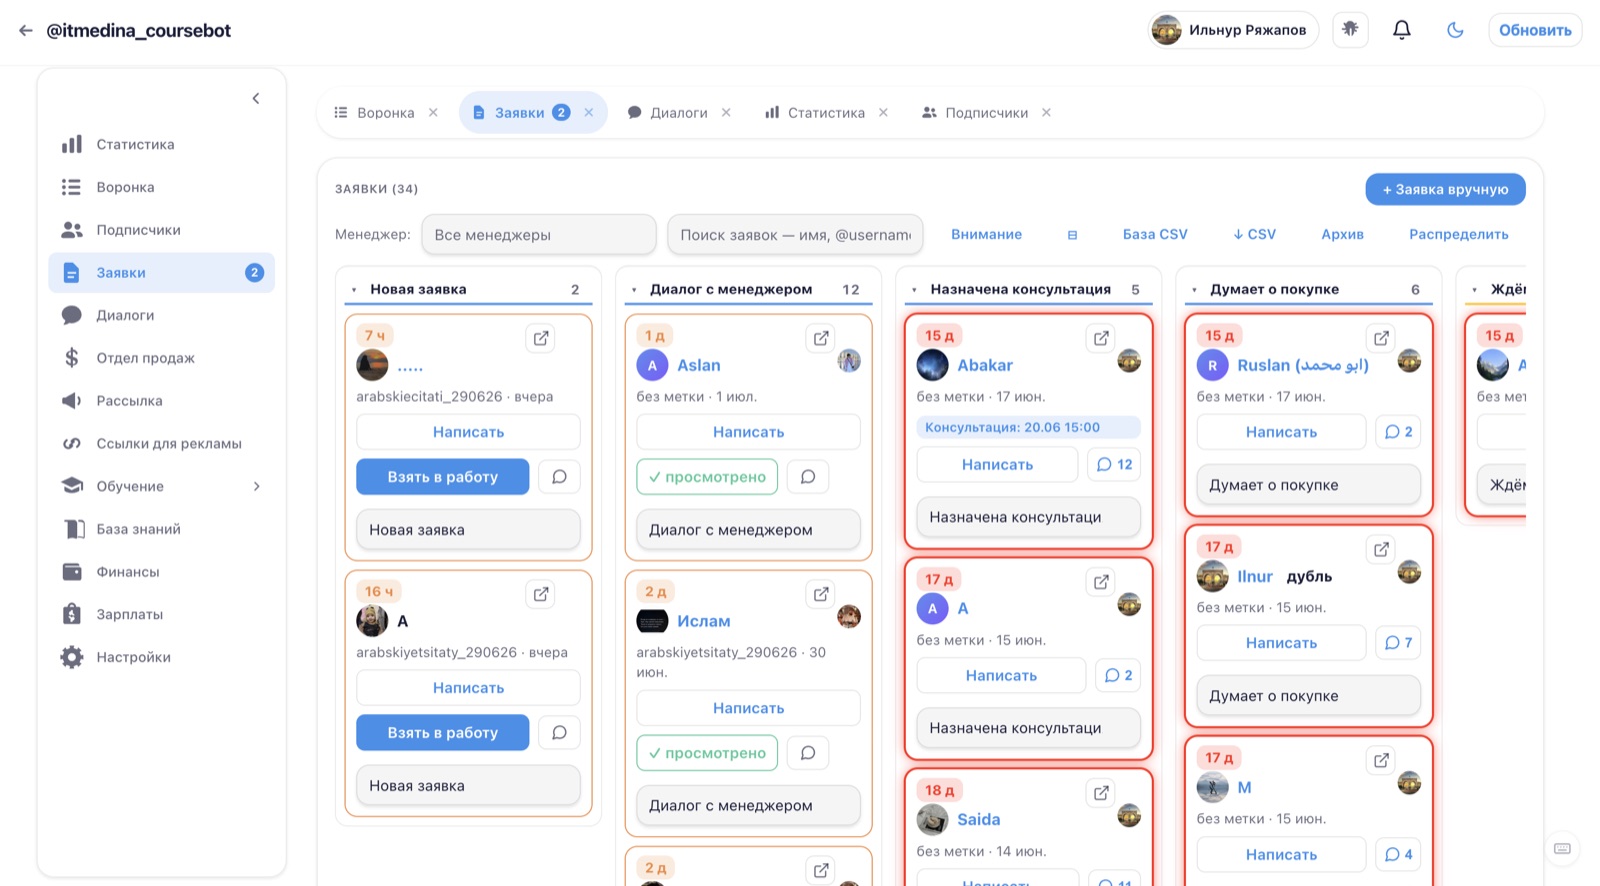
Task: Close the Диалоги tab
Action: pos(726,113)
